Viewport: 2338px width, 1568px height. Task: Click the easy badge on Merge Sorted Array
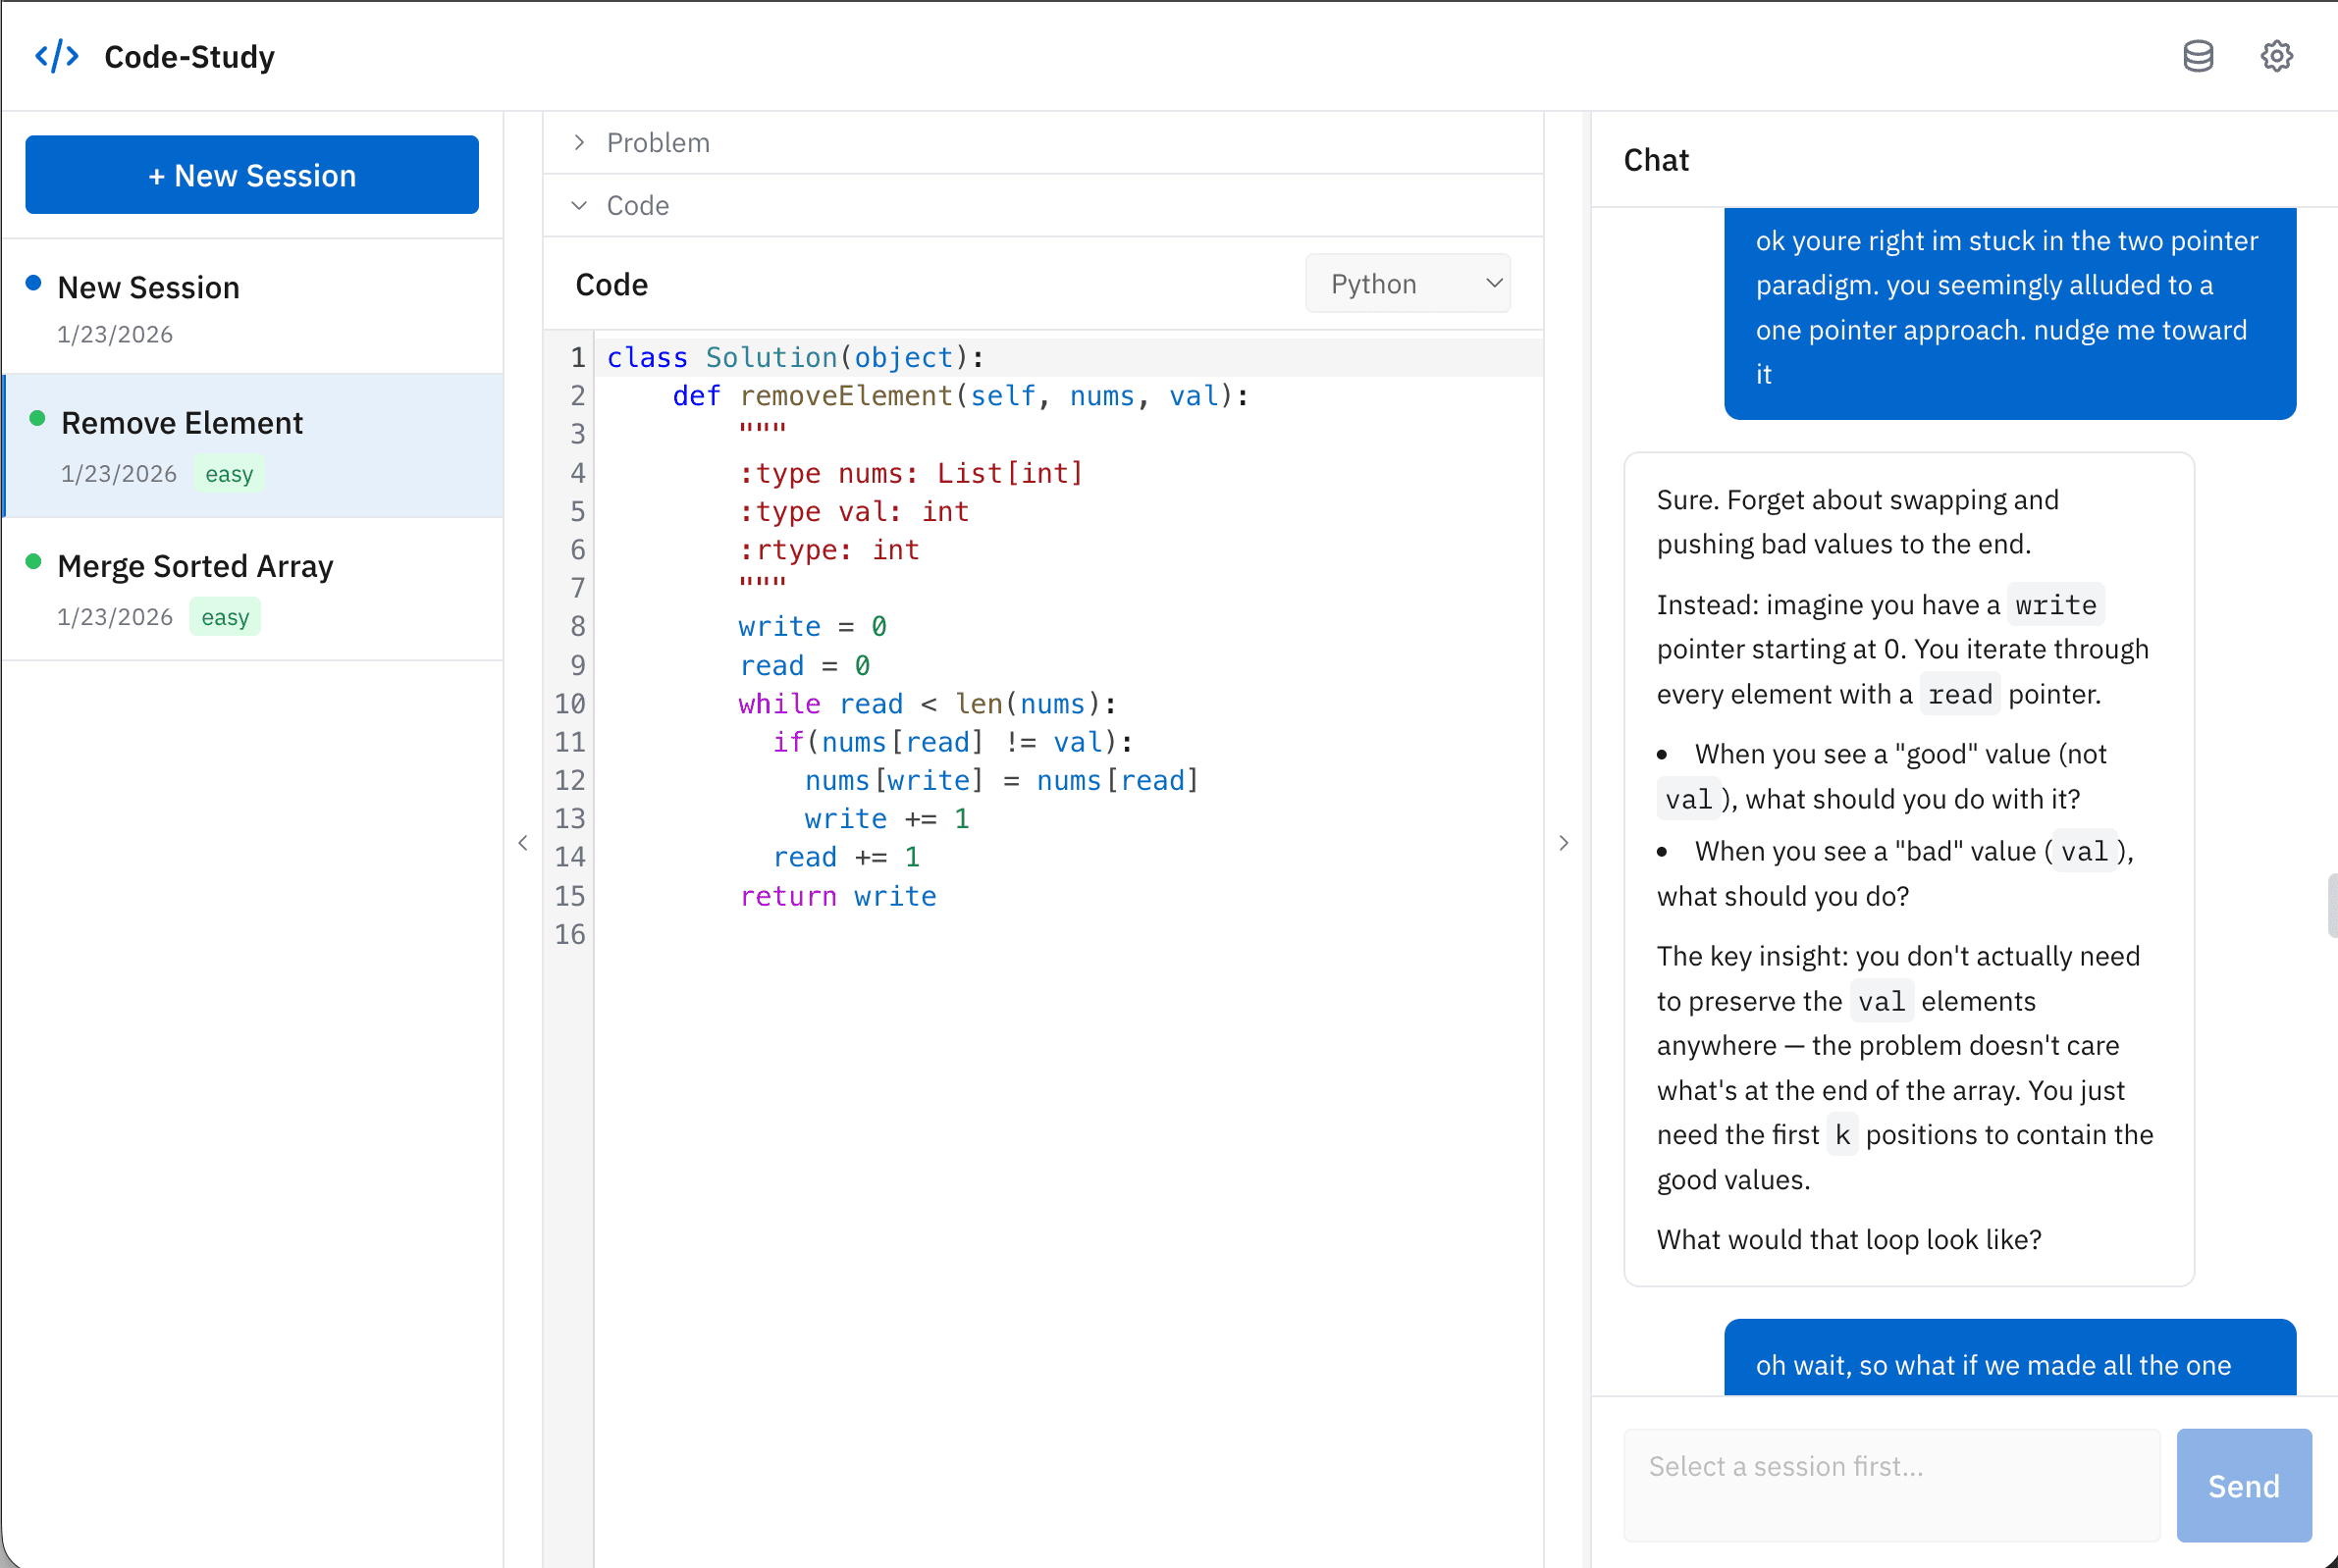point(225,617)
